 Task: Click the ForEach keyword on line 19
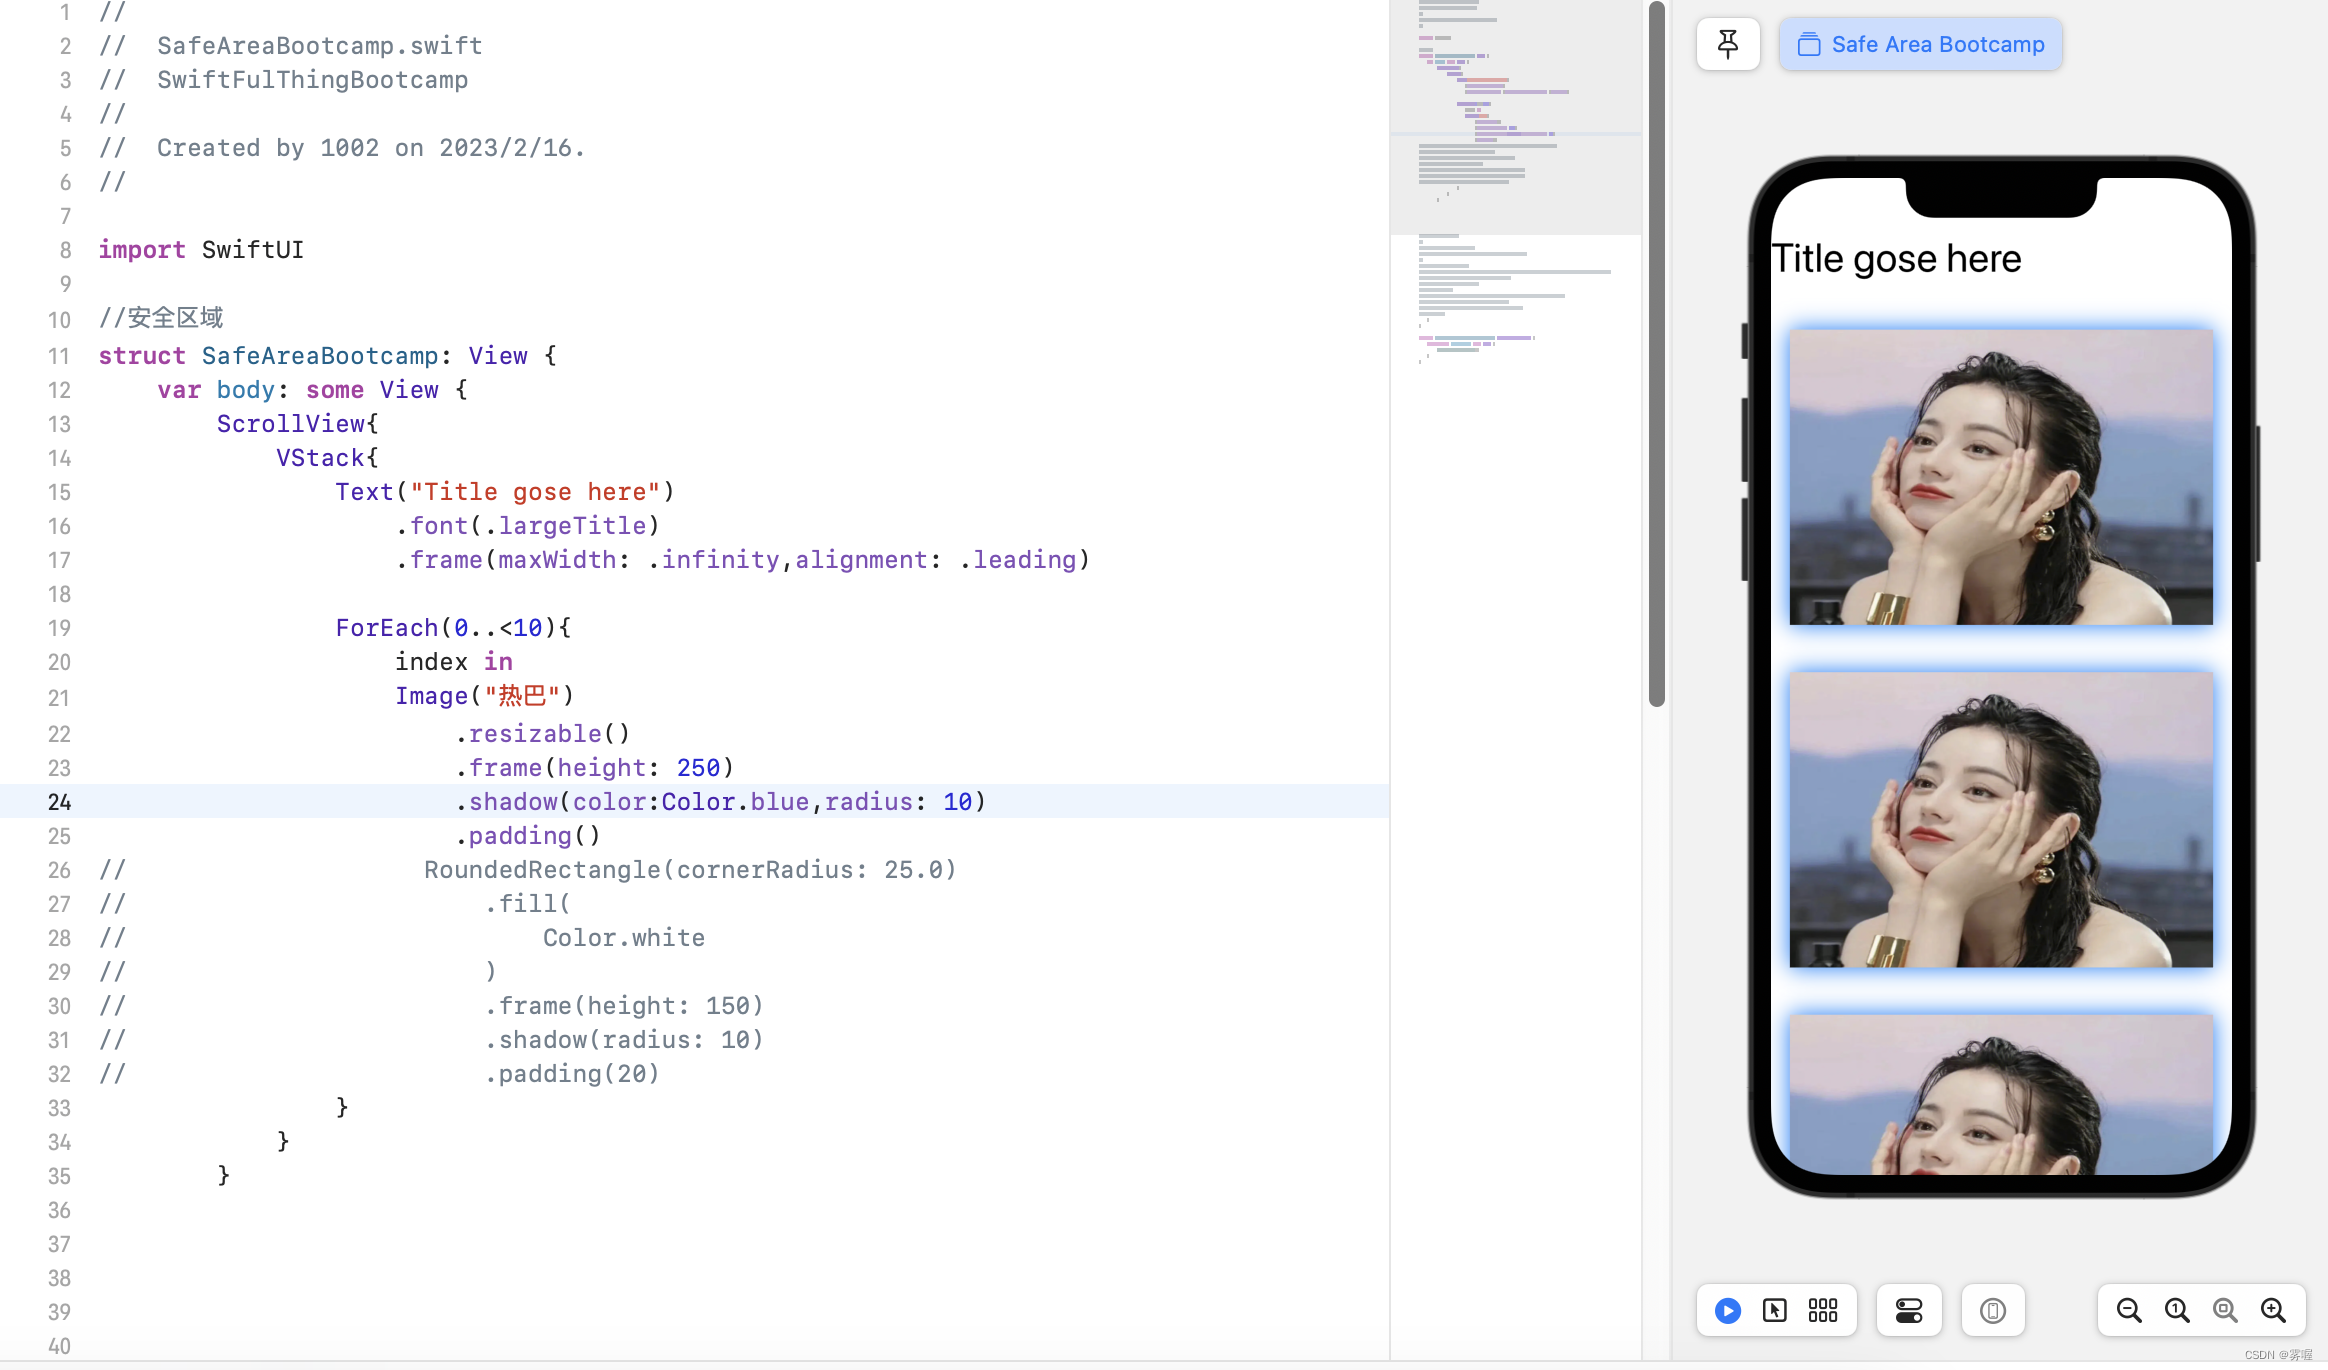click(x=386, y=628)
